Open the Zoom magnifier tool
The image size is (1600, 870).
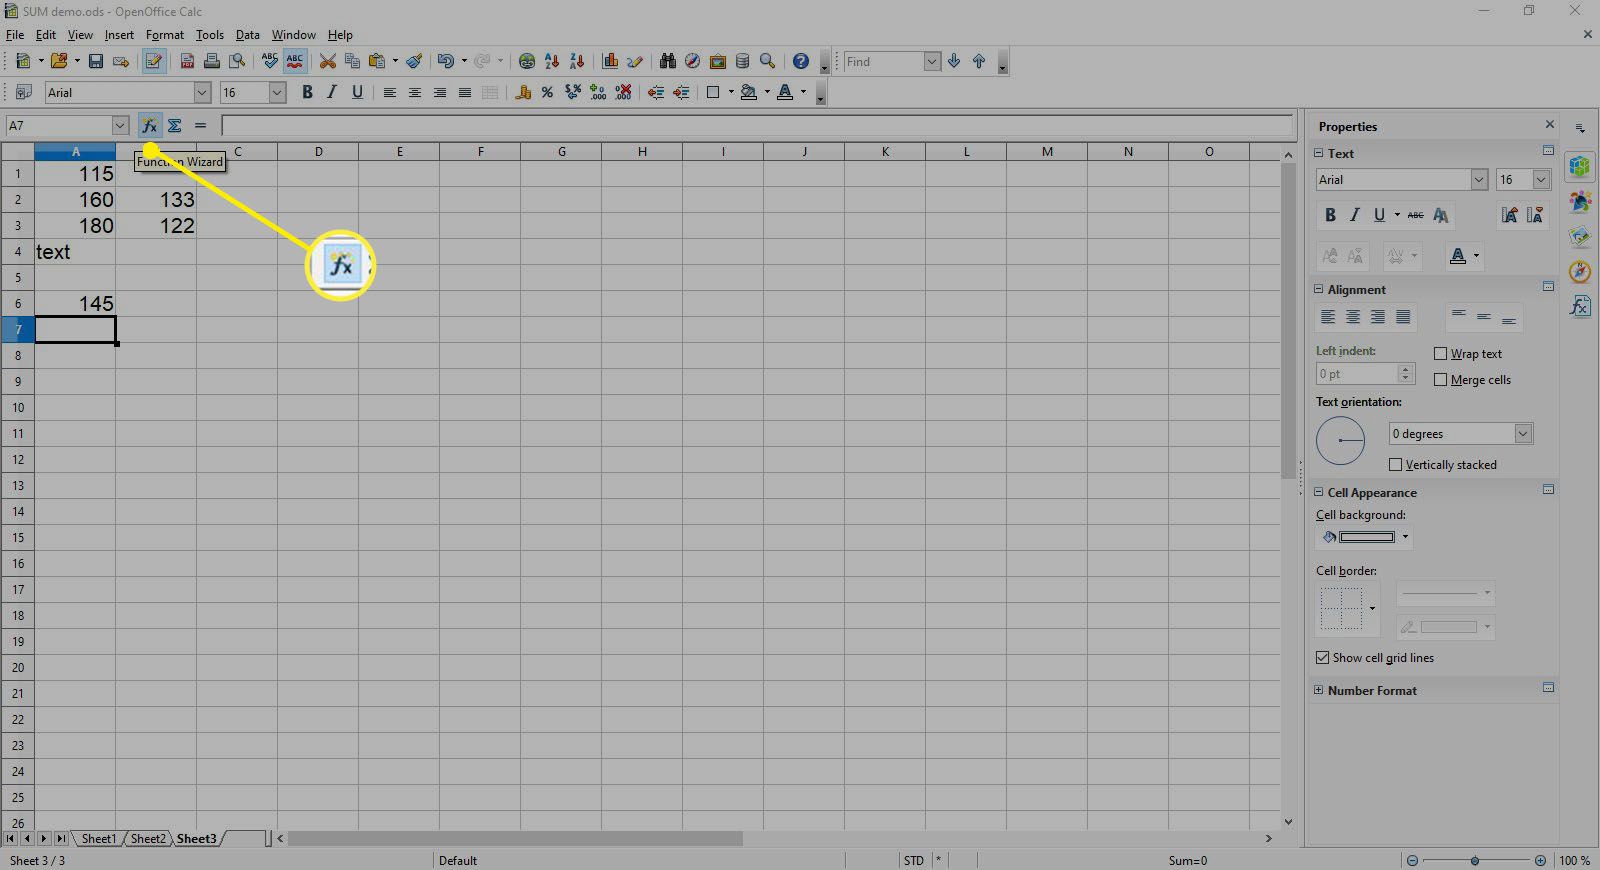tap(767, 61)
